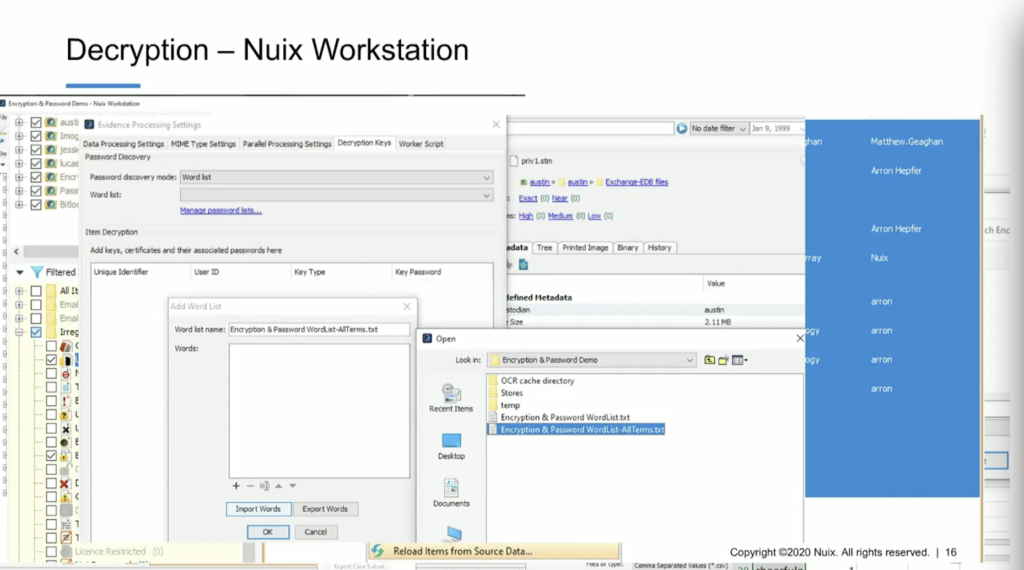Uncheck the Bitloc evidence checkbox
This screenshot has height=570, width=1024.
36,204
